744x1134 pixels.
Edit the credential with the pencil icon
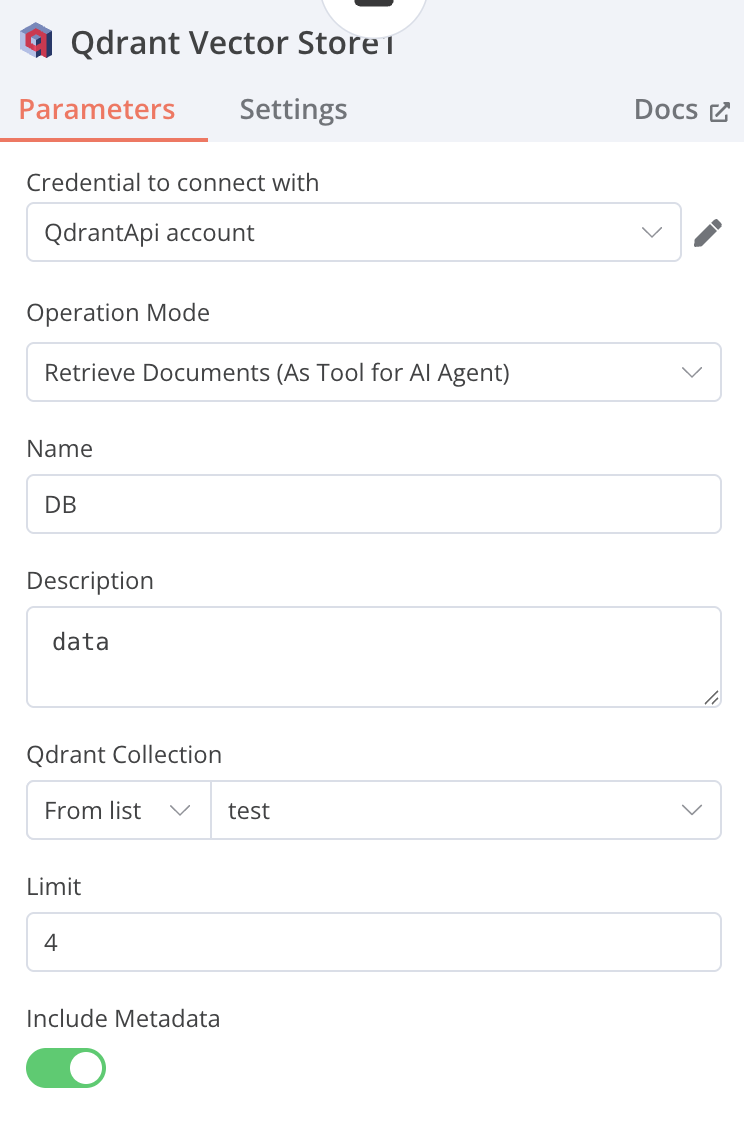708,233
